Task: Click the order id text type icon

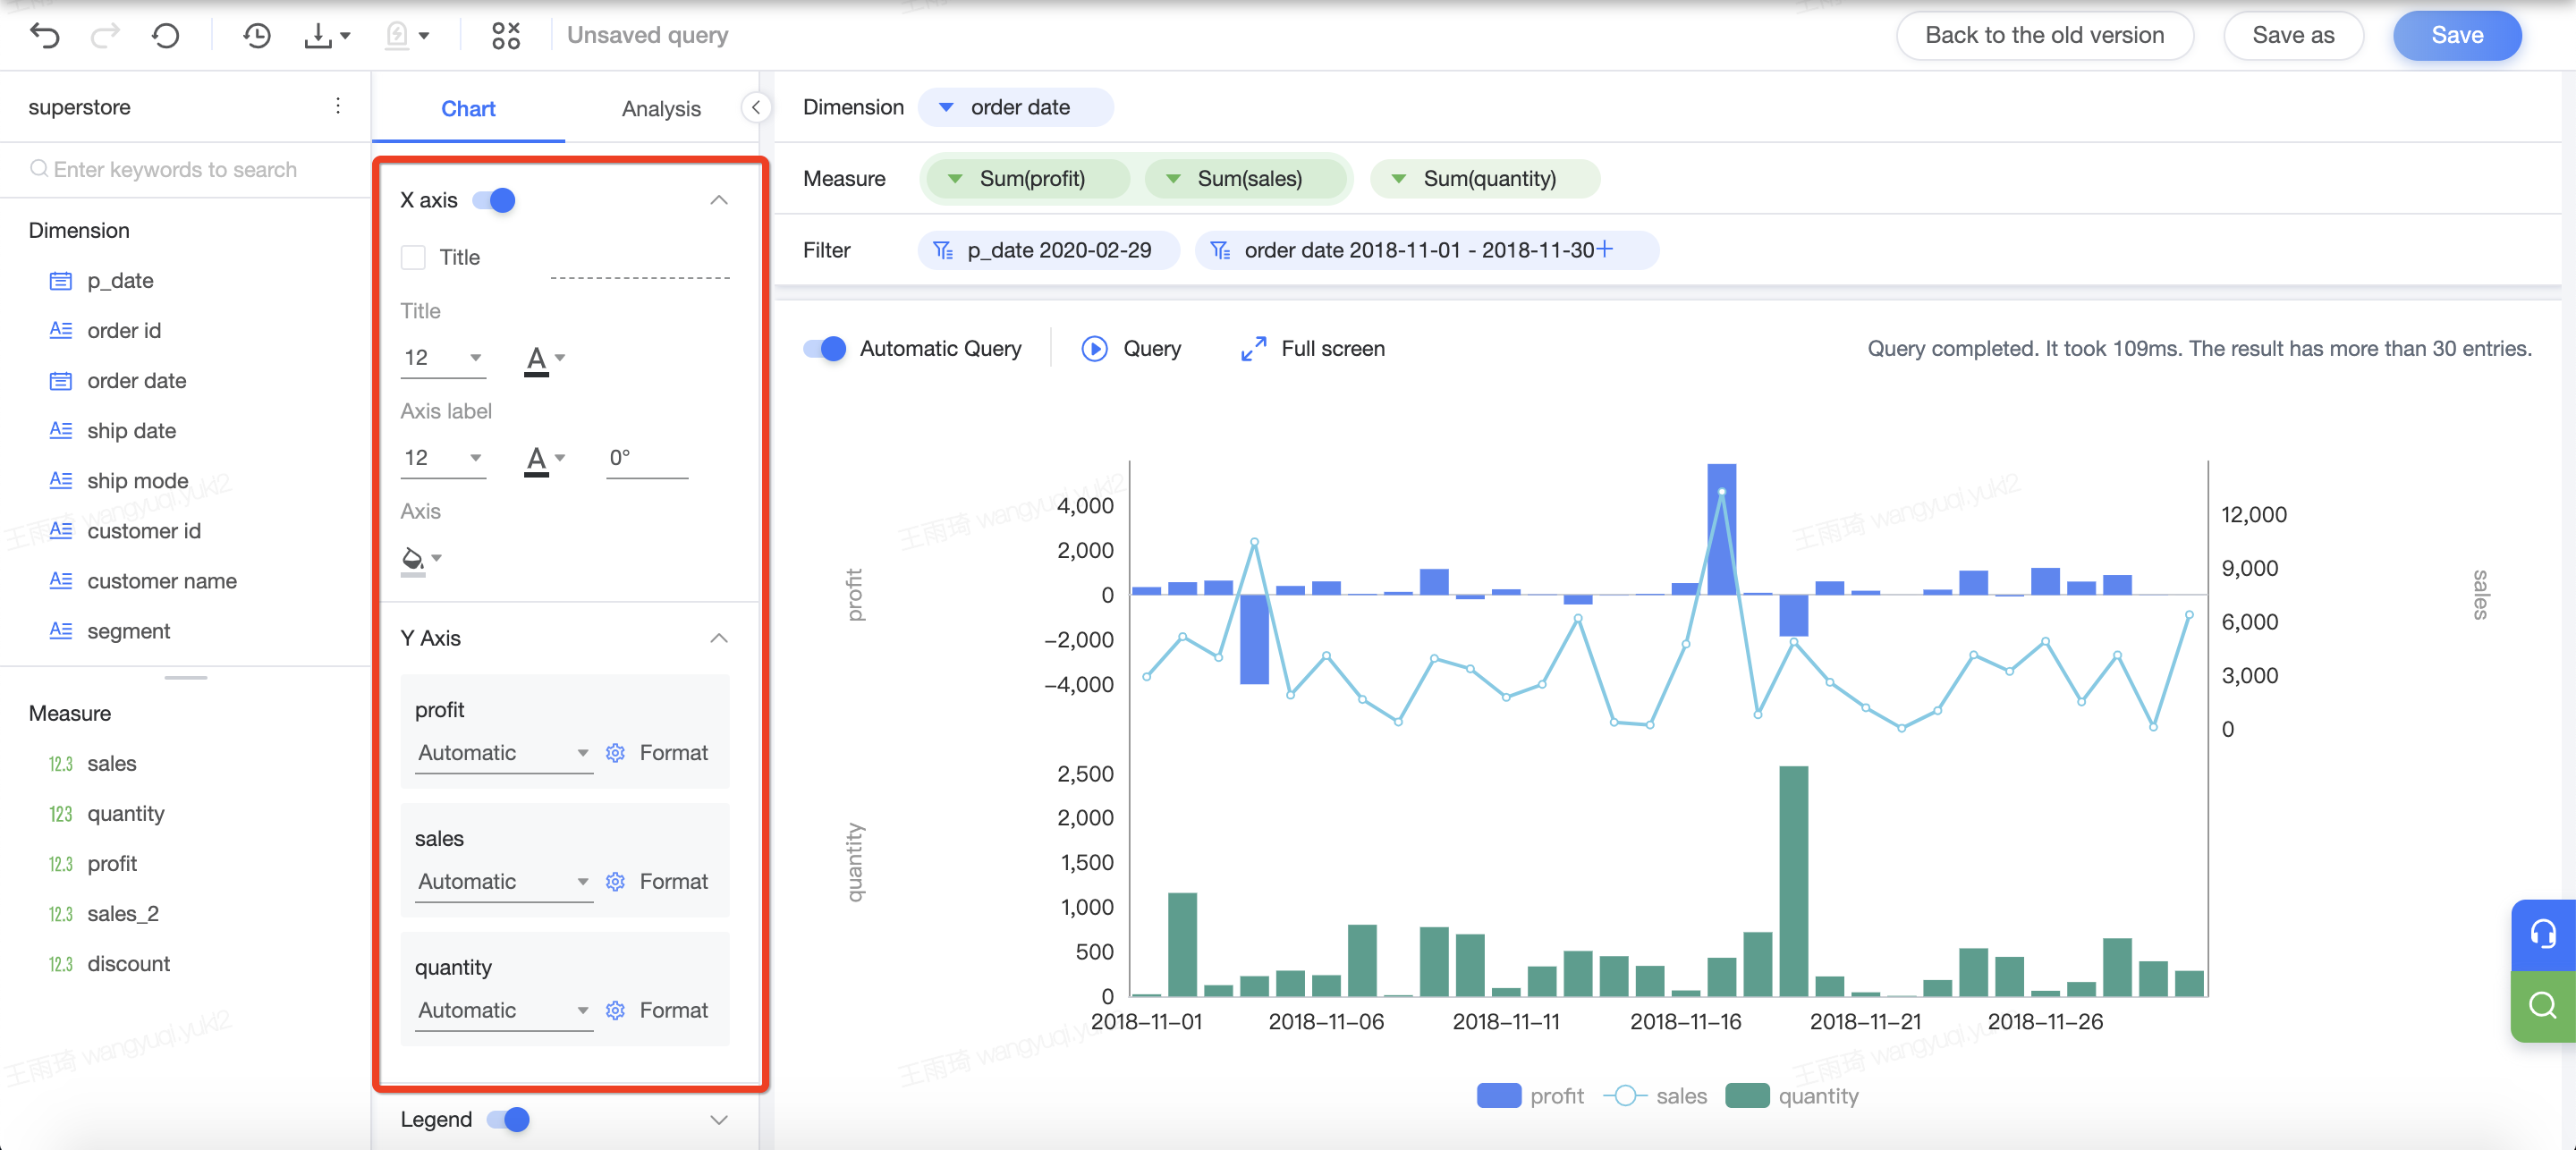Action: point(61,330)
